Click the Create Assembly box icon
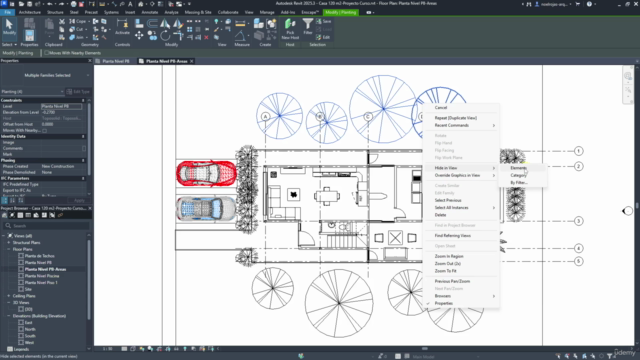Image resolution: width=640 pixels, height=360 pixels. 258,23
